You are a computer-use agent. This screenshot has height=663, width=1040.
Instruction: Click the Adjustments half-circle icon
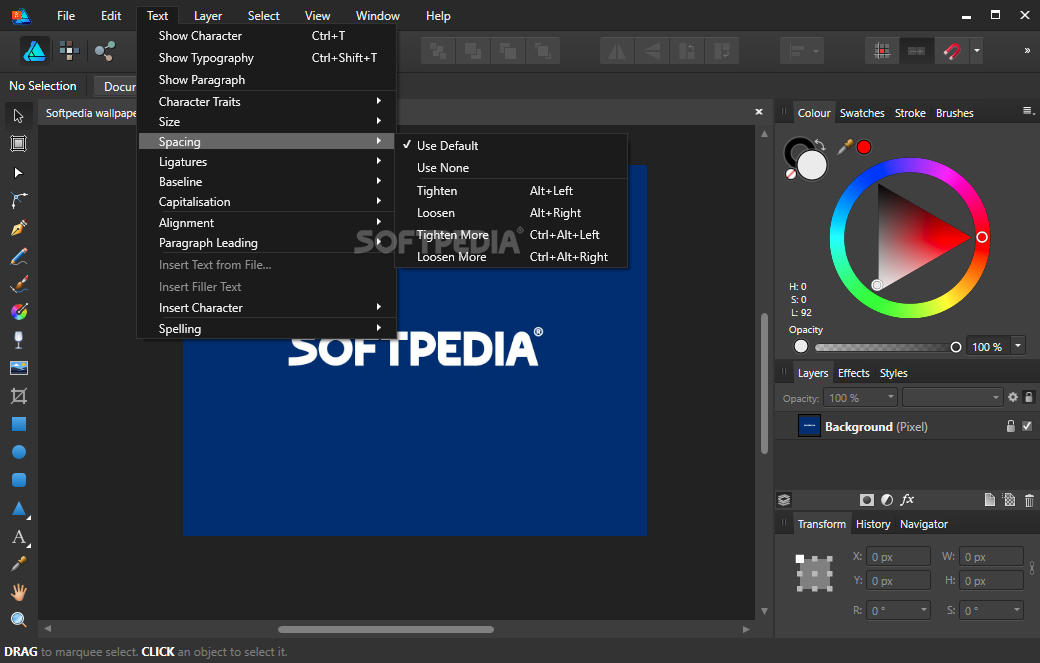tap(887, 500)
